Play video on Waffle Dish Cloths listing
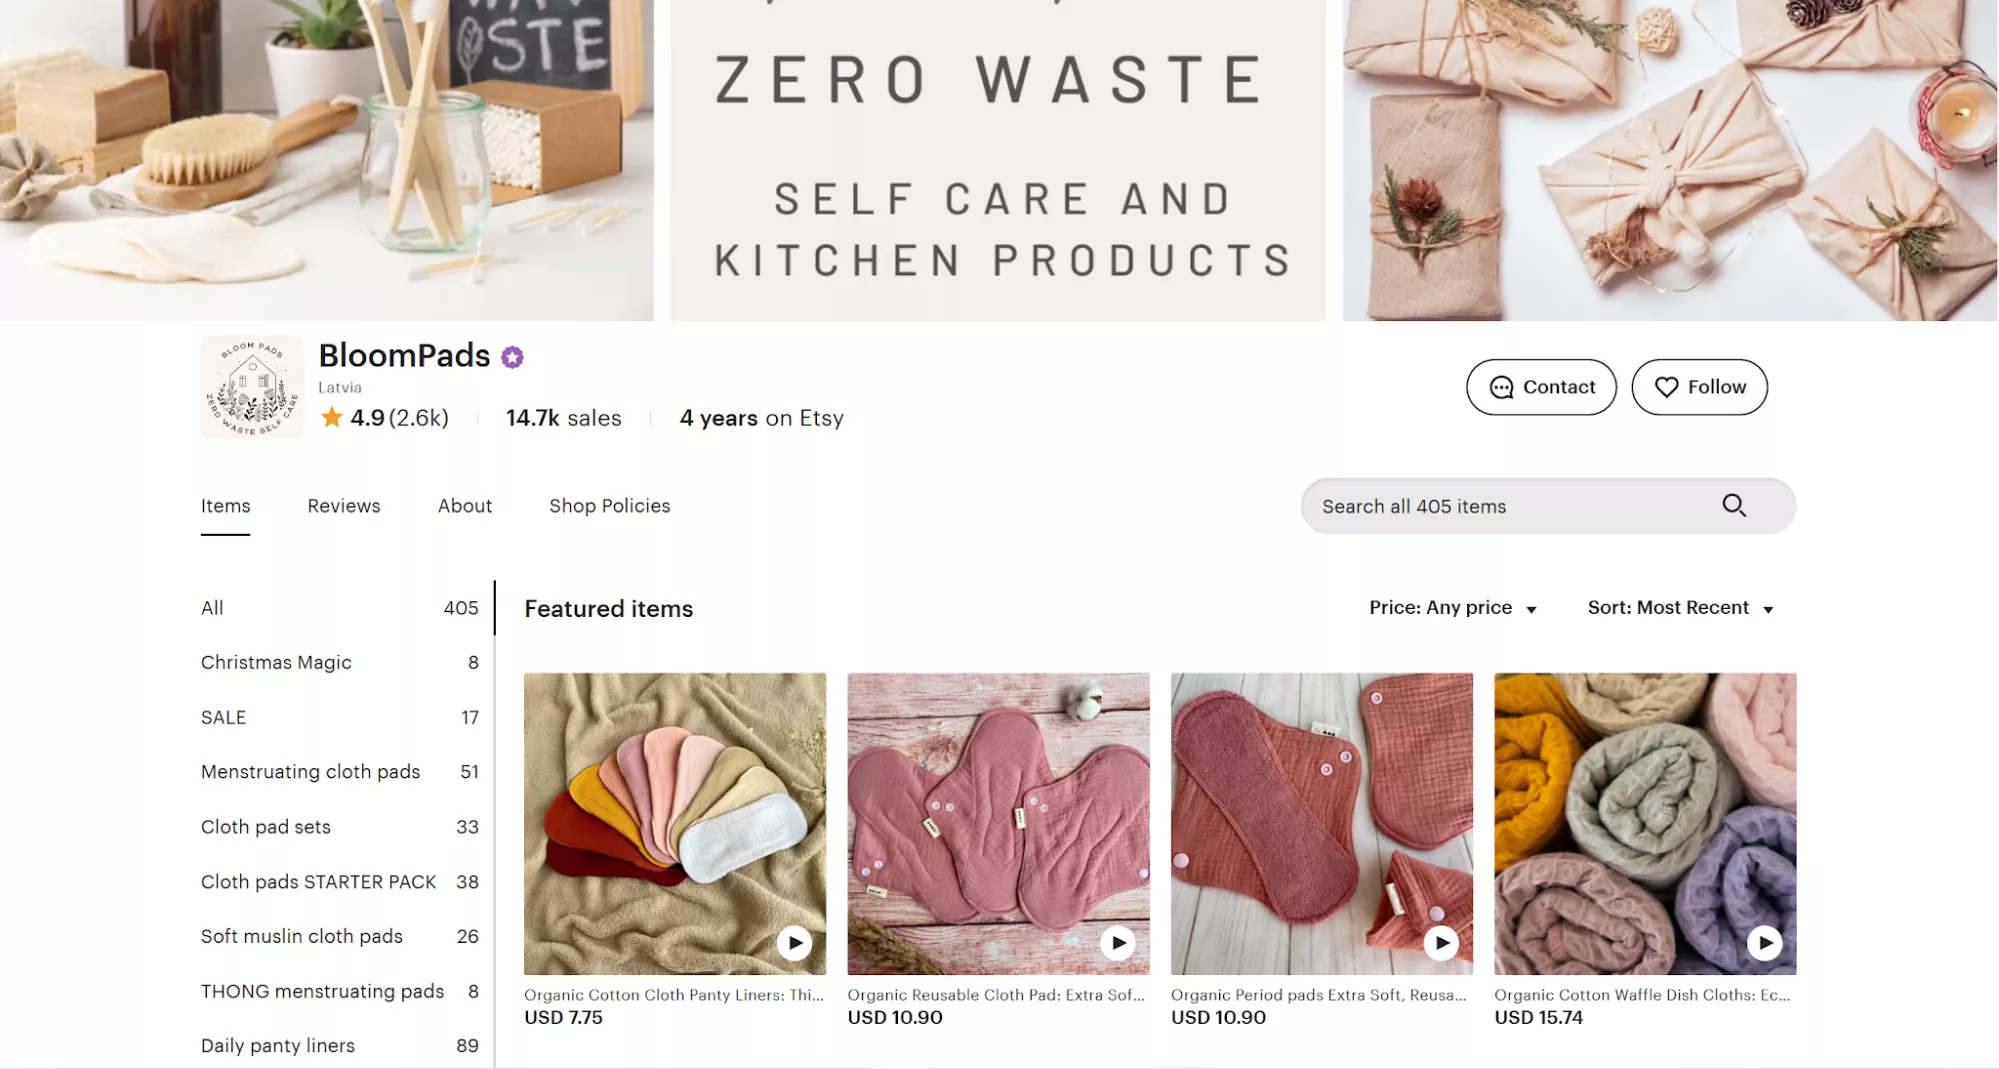The height and width of the screenshot is (1069, 1999). pos(1765,942)
